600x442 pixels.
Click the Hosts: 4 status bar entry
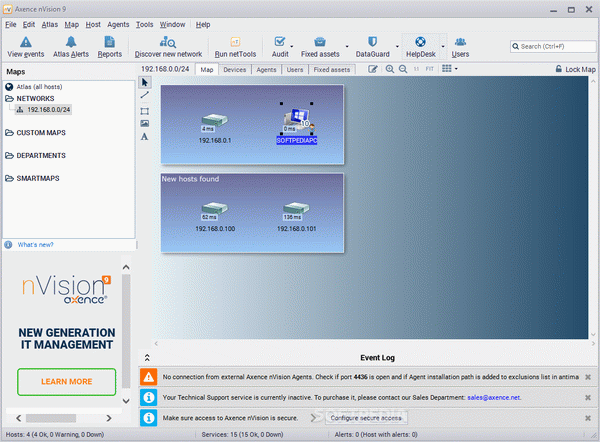click(x=55, y=434)
